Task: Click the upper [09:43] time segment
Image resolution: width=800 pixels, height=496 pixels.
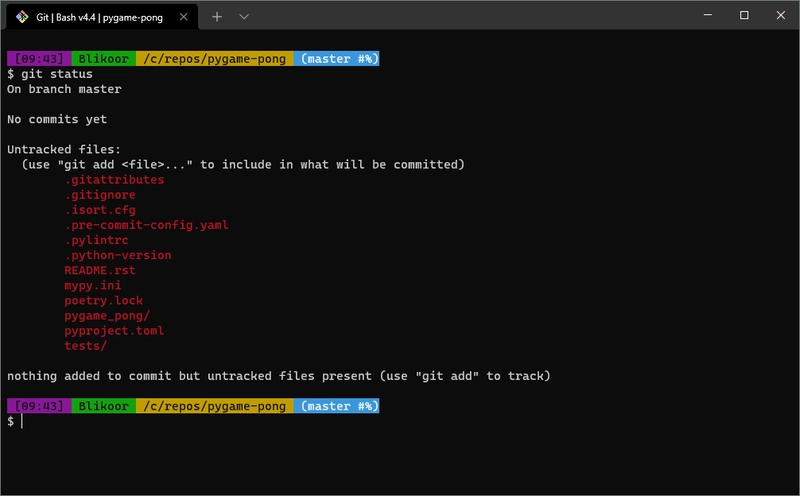Action: tap(39, 59)
